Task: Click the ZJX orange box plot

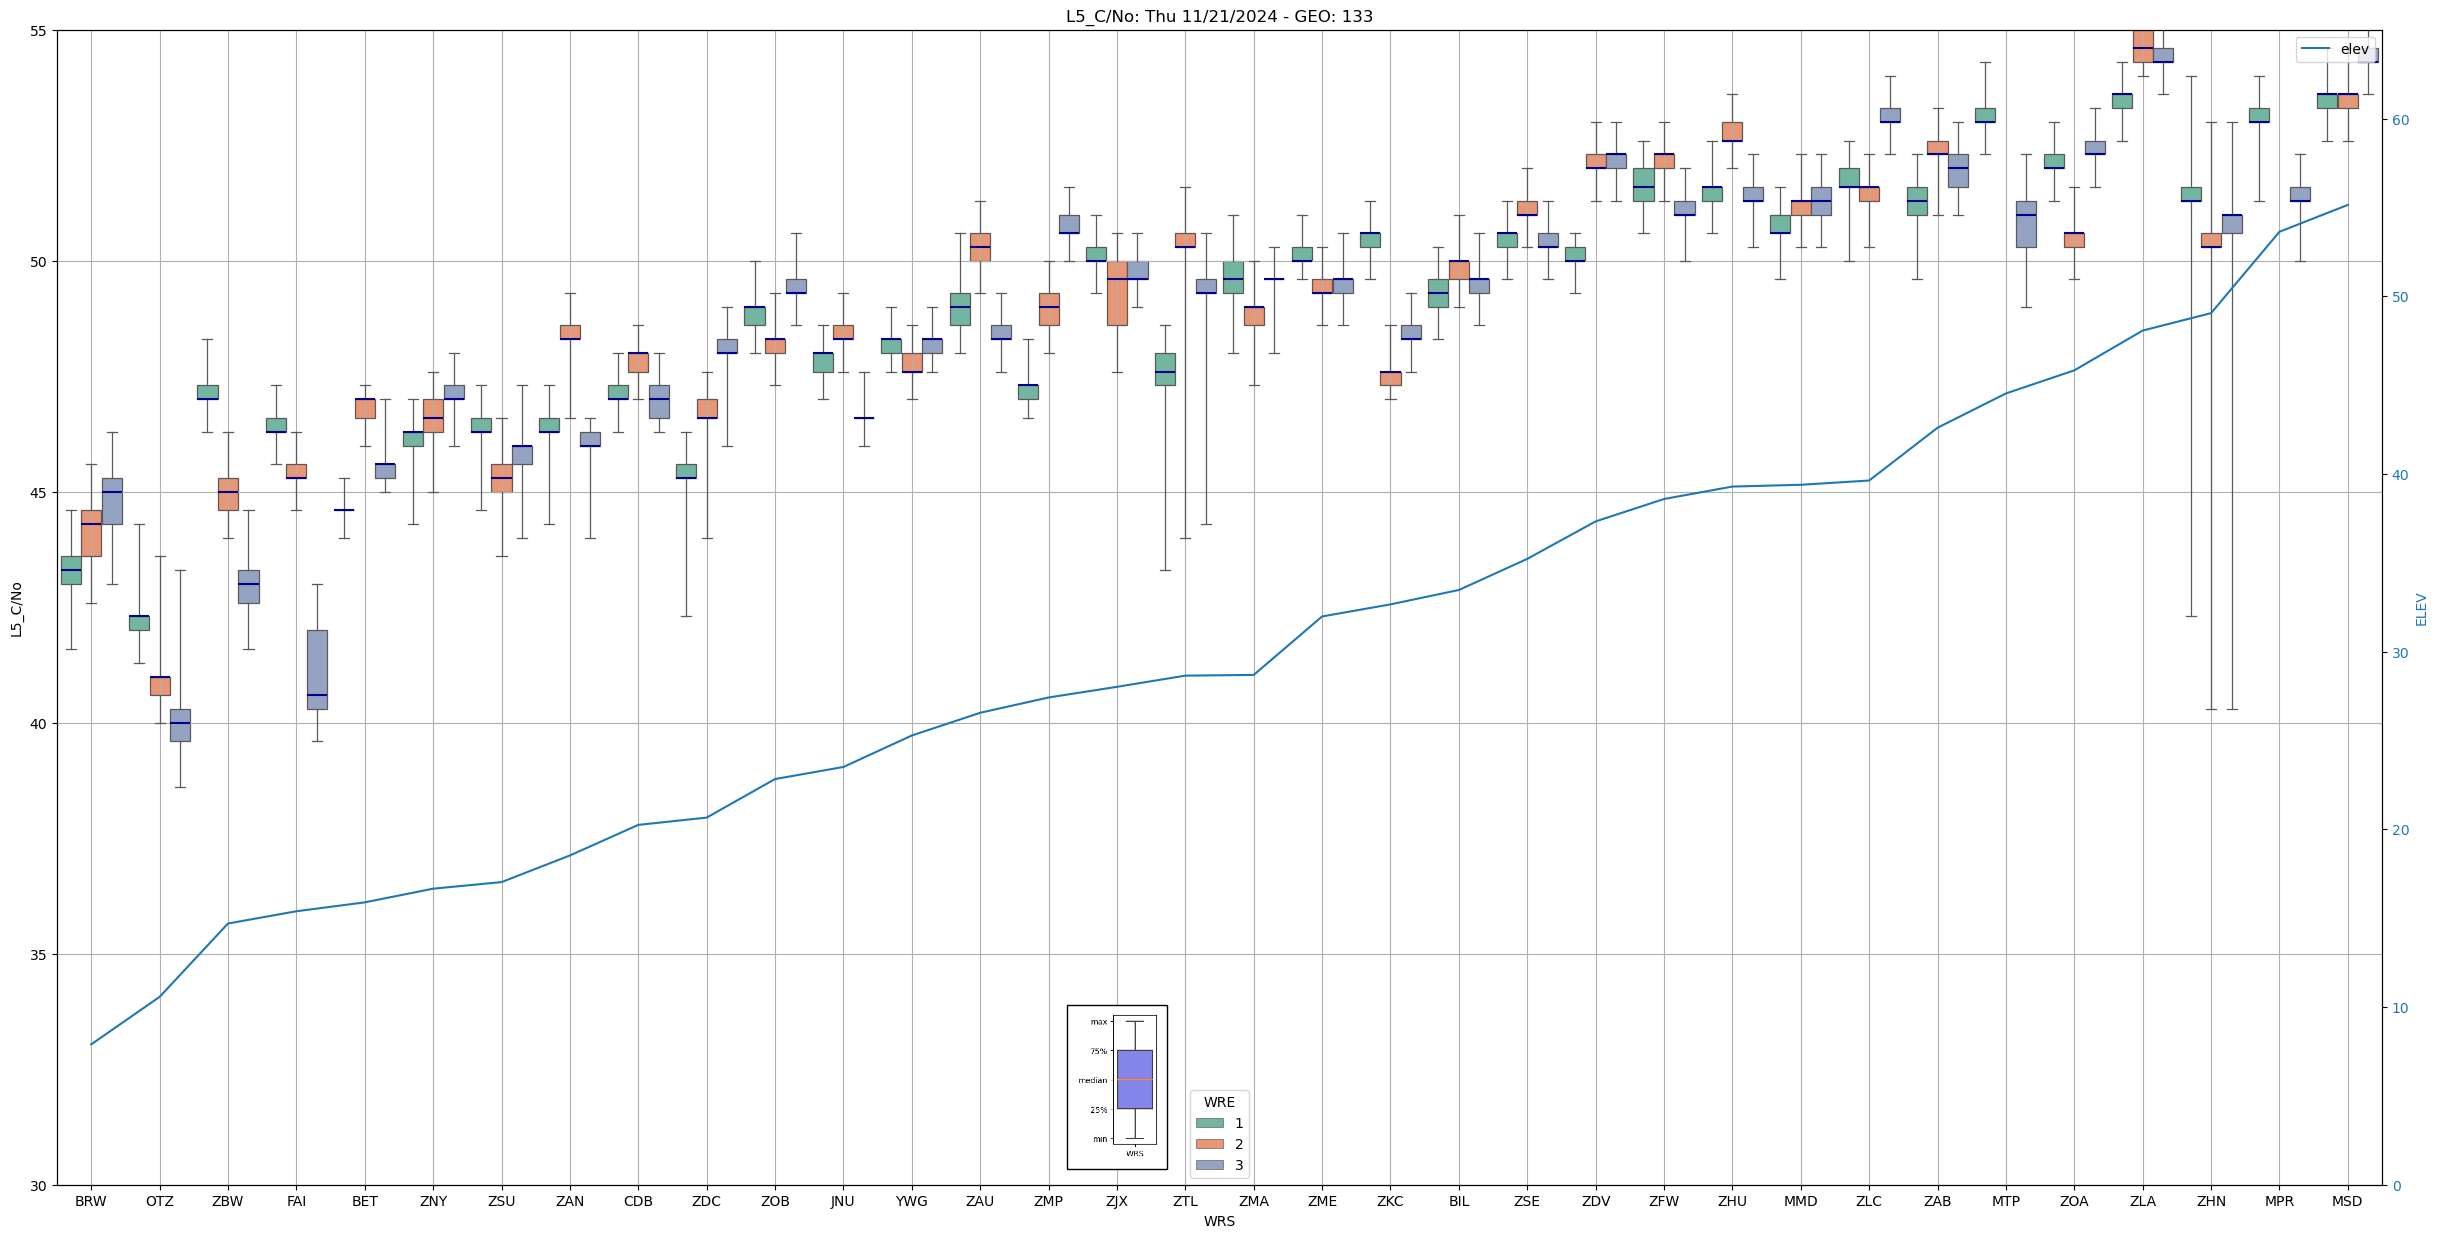Action: 1117,294
